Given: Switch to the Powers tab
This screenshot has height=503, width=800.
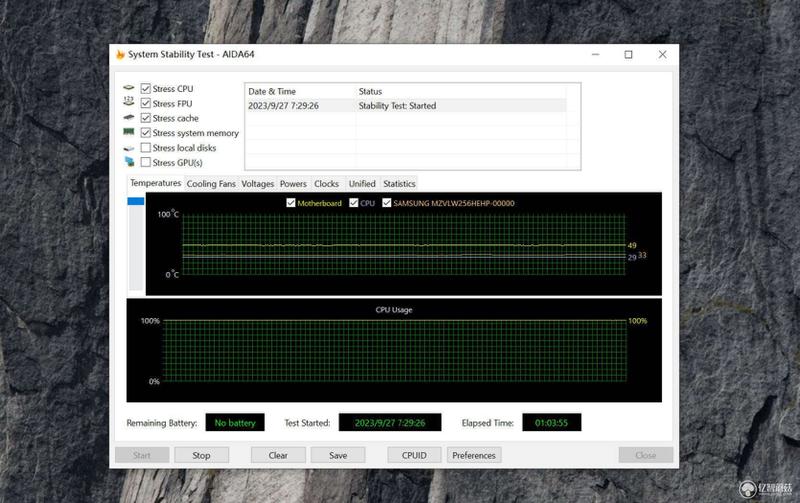Looking at the screenshot, I should pyautogui.click(x=293, y=184).
